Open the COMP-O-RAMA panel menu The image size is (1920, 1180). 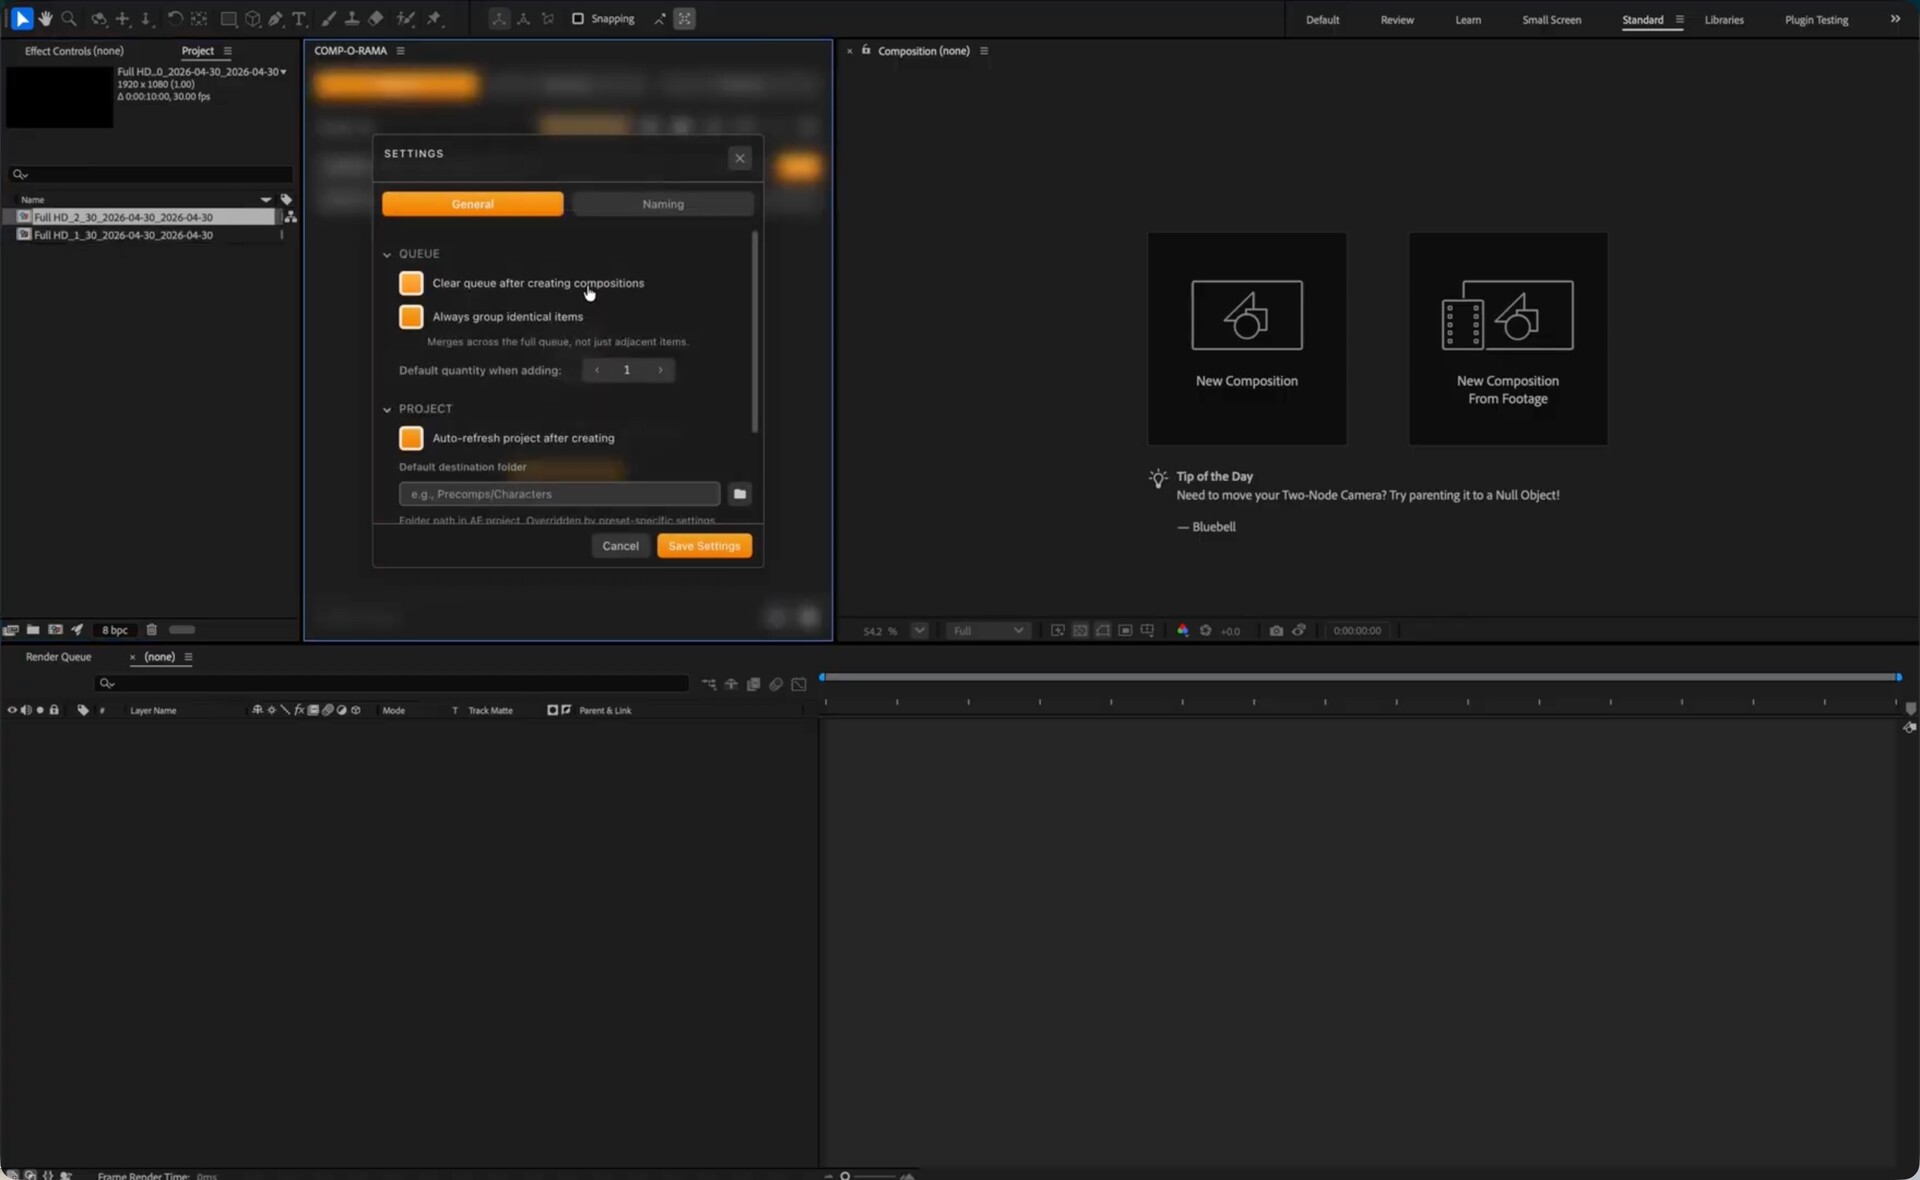coord(401,51)
